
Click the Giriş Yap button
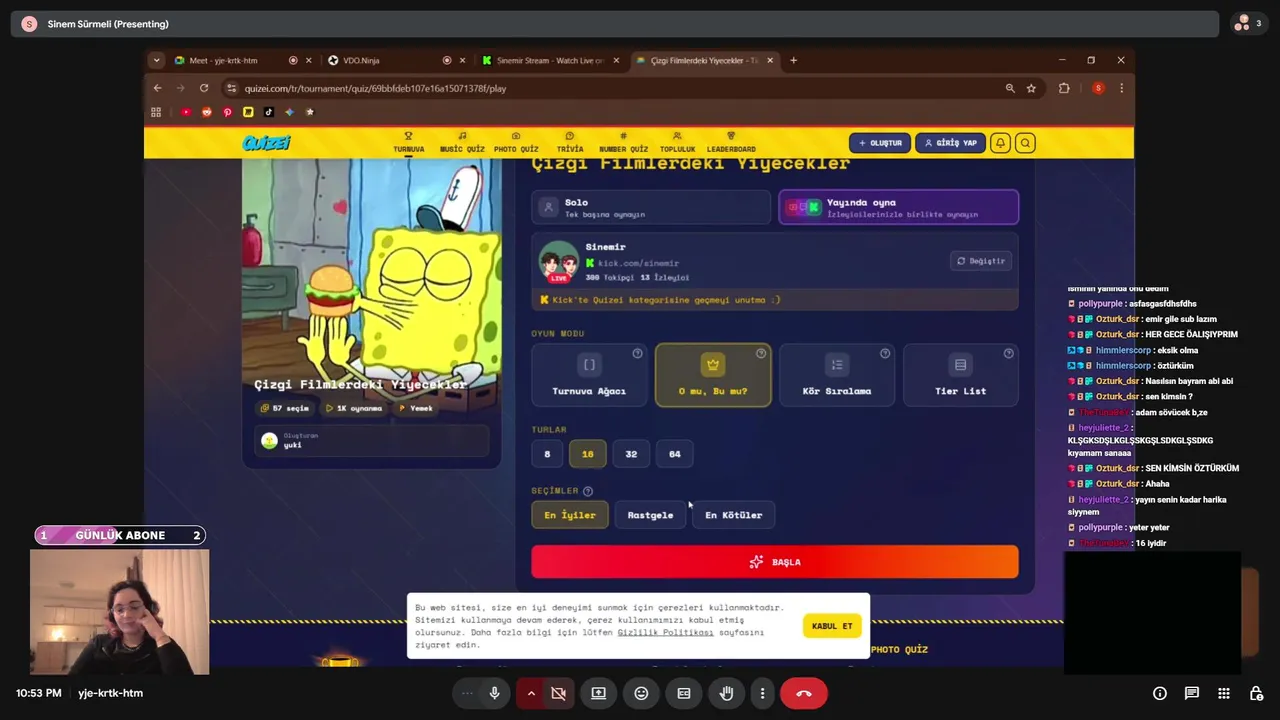(x=950, y=143)
